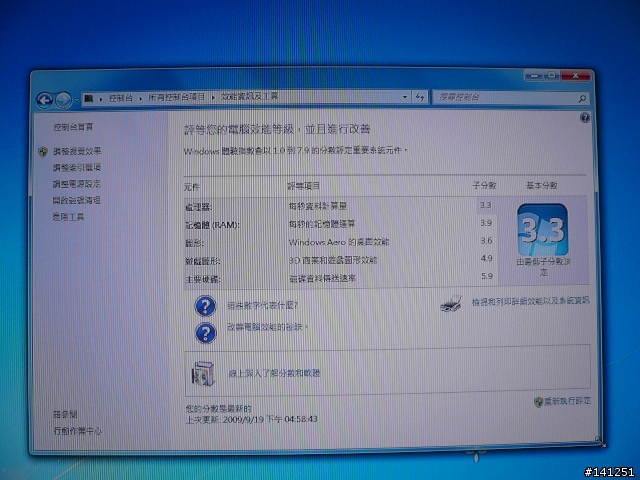The width and height of the screenshot is (640, 480).
Task: Open 調整電源設定 link
Action: tap(76, 184)
